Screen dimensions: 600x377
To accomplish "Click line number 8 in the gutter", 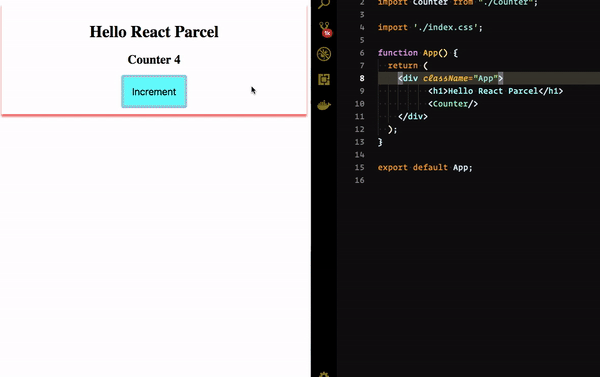I will coord(362,78).
